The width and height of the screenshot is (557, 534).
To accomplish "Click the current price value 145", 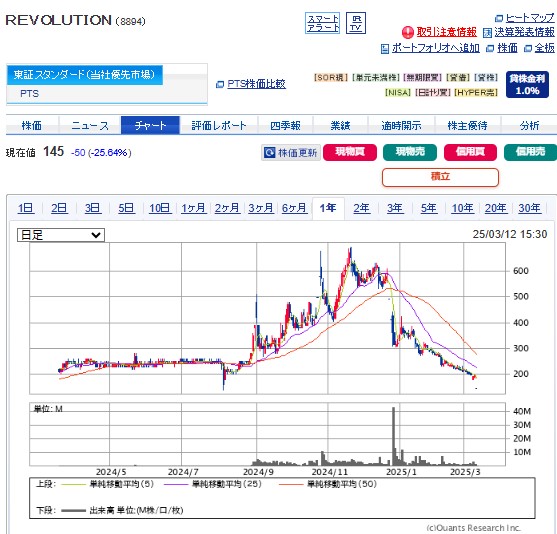I will tap(54, 152).
